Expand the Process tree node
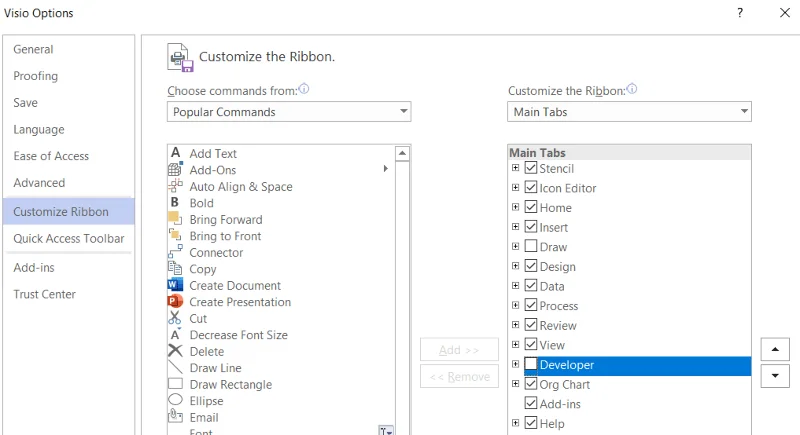Screen dimensions: 800x435 [515, 305]
